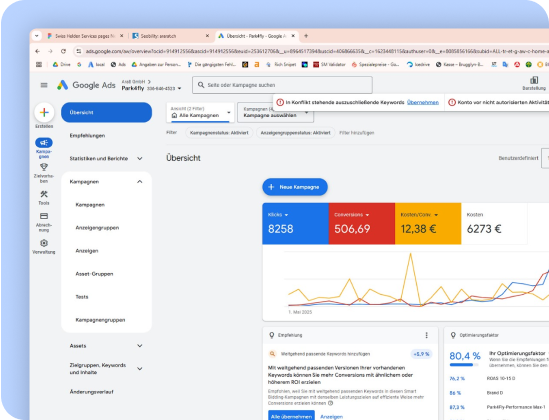Click the help icon after recommendation text
Image resolution: width=549 pixels, height=420 pixels.
tap(330, 403)
